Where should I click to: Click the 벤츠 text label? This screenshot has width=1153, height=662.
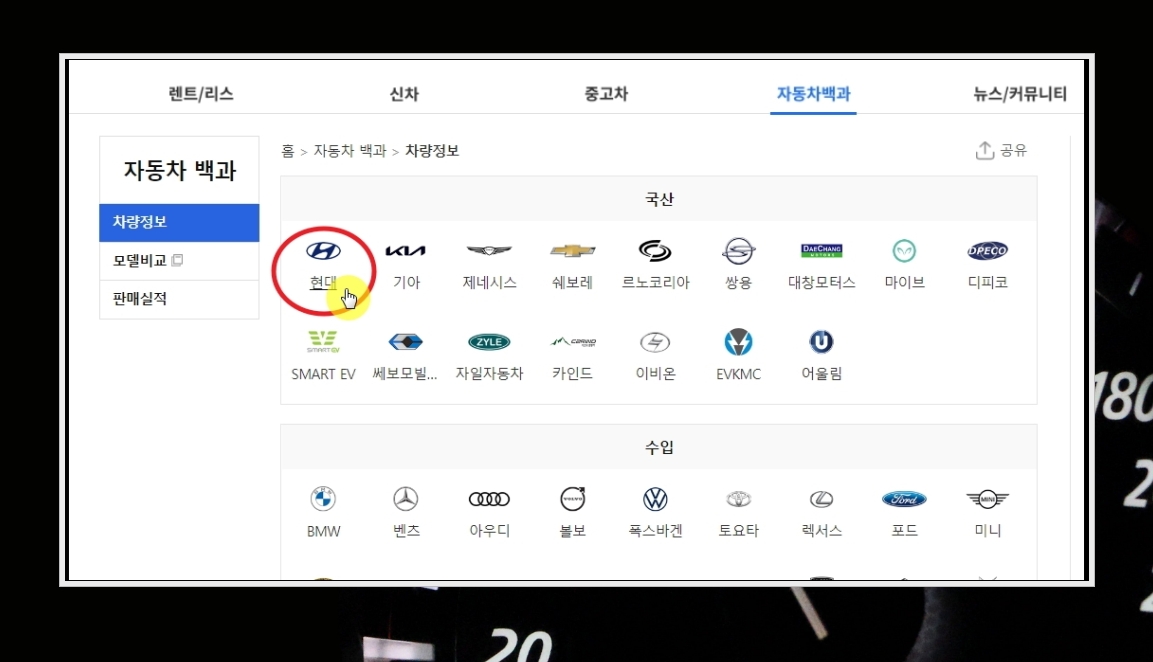click(x=406, y=530)
